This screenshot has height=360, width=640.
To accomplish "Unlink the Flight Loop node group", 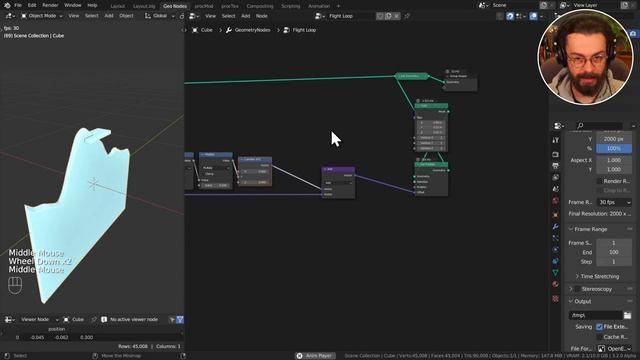I will (397, 16).
